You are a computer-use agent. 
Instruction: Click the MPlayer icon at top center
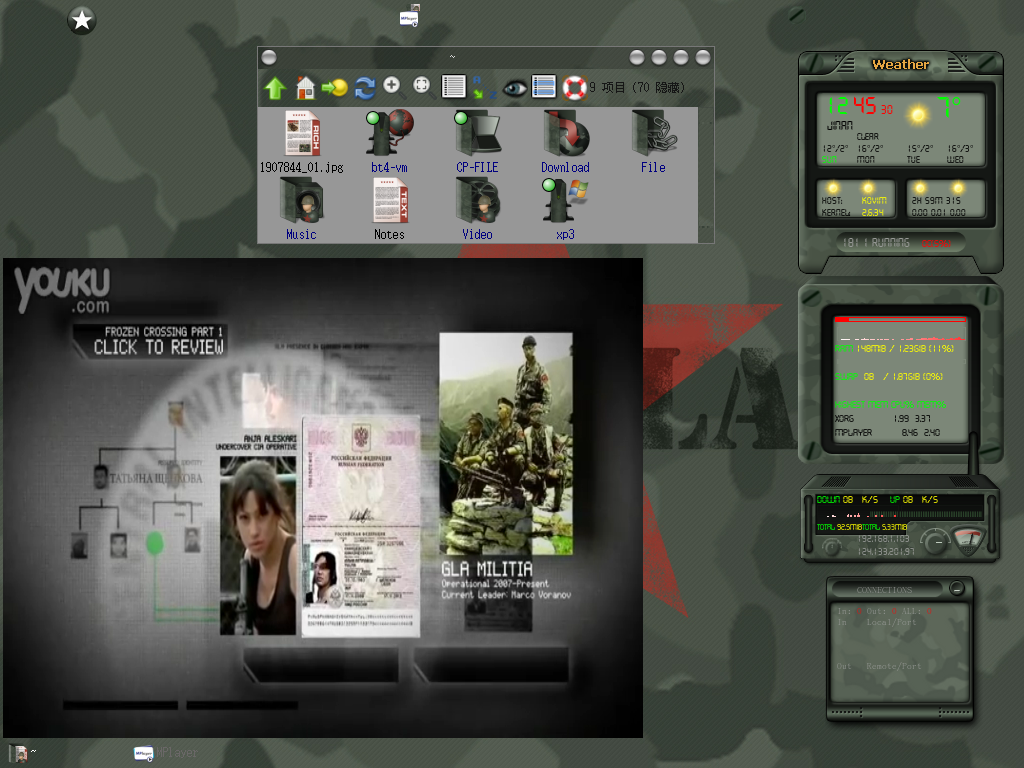409,16
